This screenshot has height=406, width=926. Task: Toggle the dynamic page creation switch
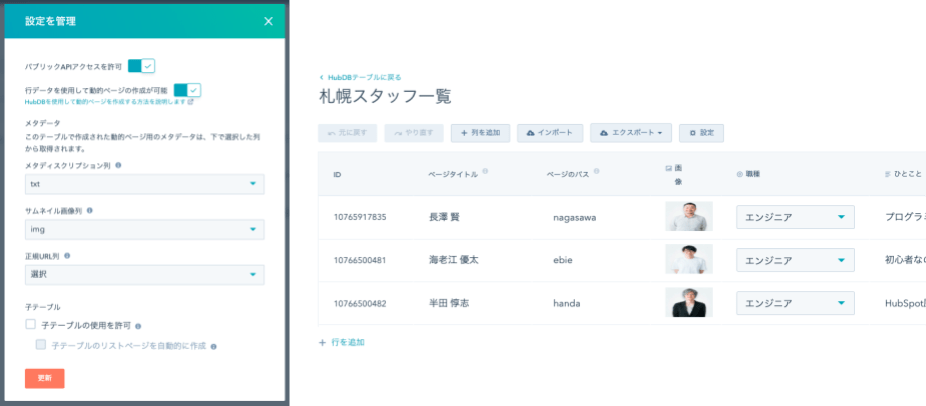(187, 90)
